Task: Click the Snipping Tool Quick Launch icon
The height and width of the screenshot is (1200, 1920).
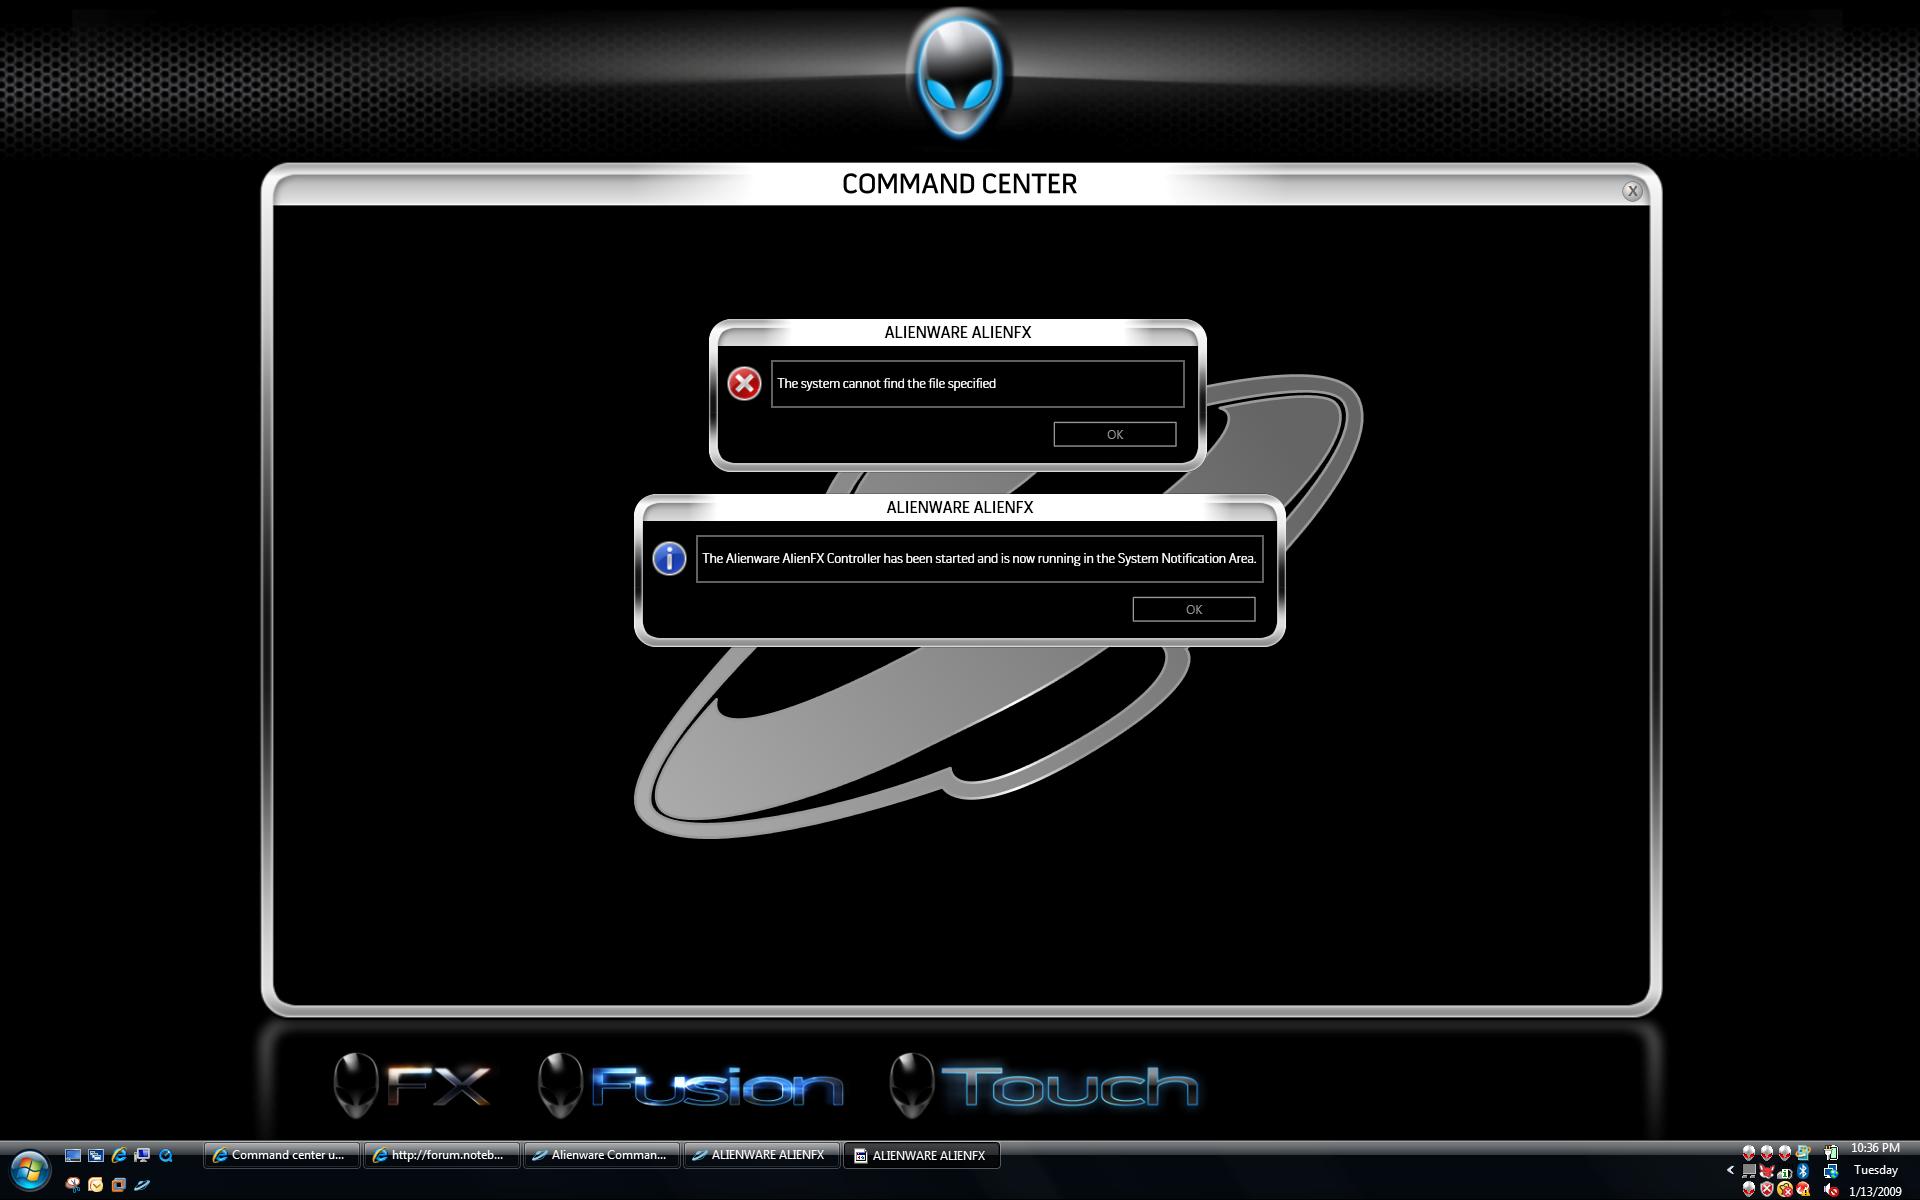Action: tap(73, 1185)
